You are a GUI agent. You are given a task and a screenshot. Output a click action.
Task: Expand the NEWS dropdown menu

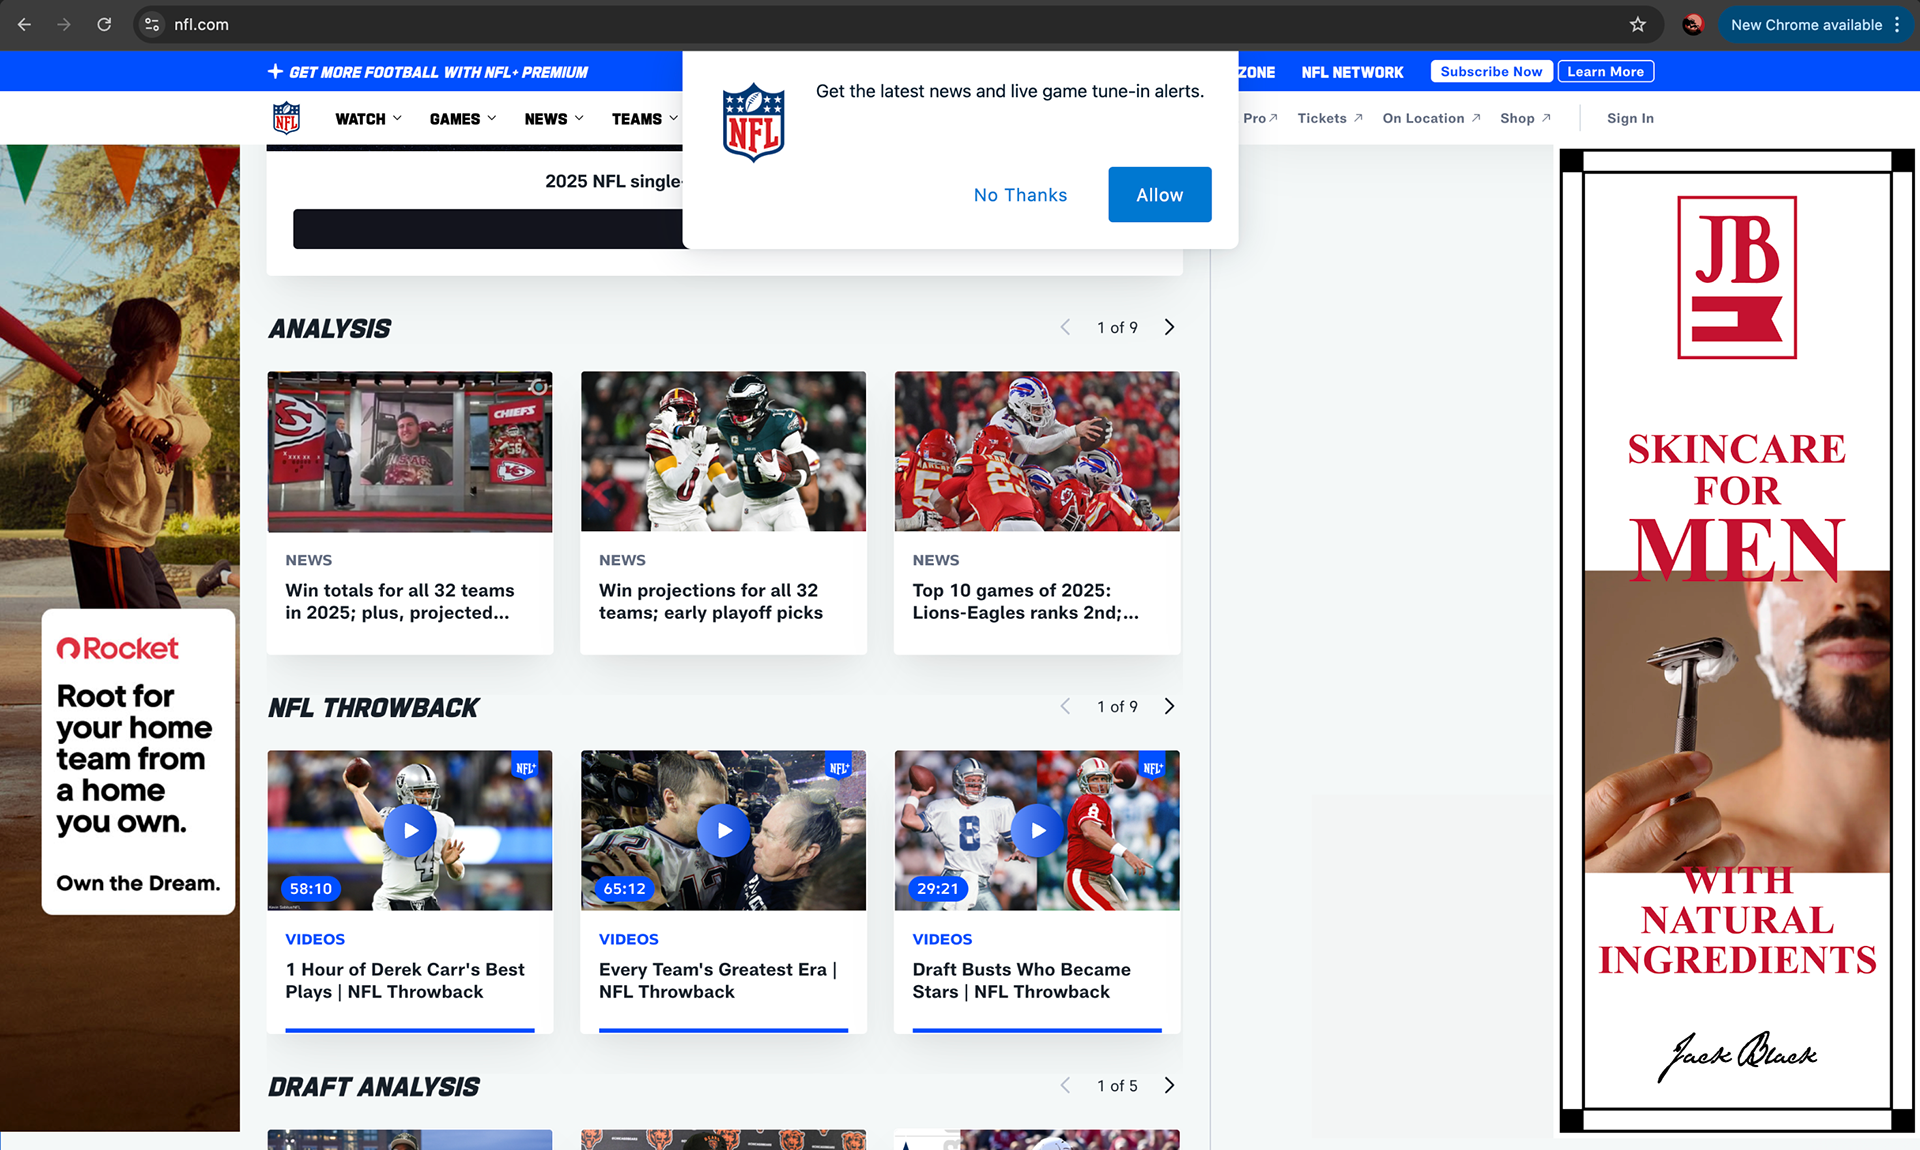pos(554,118)
